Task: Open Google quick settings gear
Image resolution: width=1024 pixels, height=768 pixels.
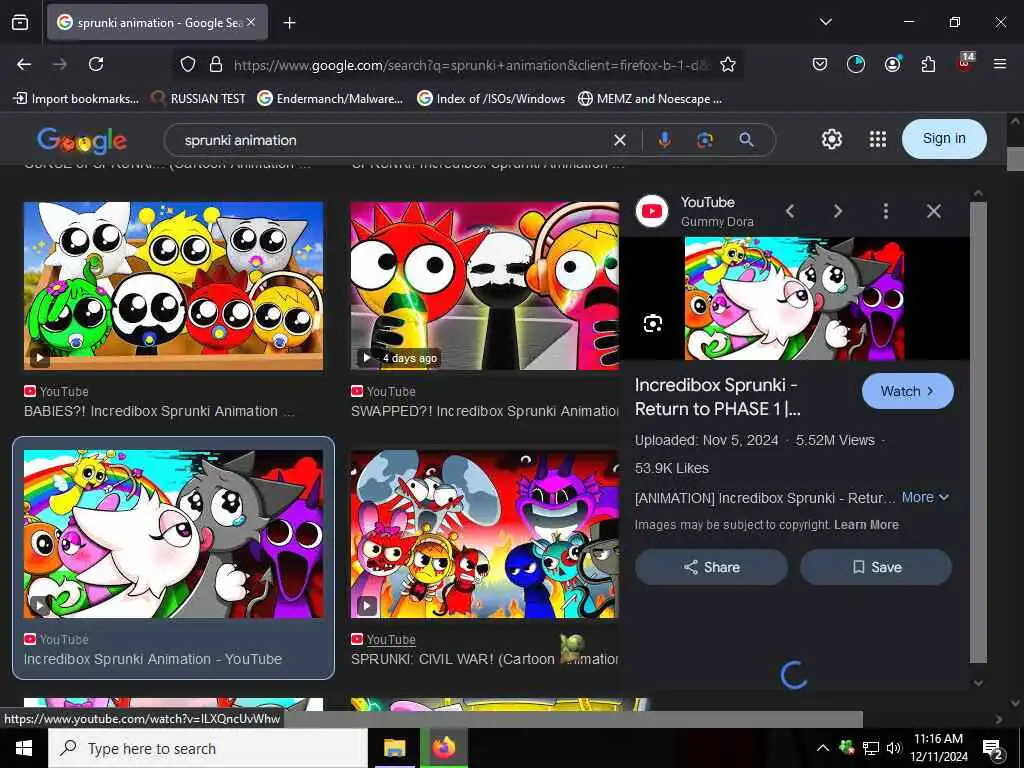Action: pos(831,139)
